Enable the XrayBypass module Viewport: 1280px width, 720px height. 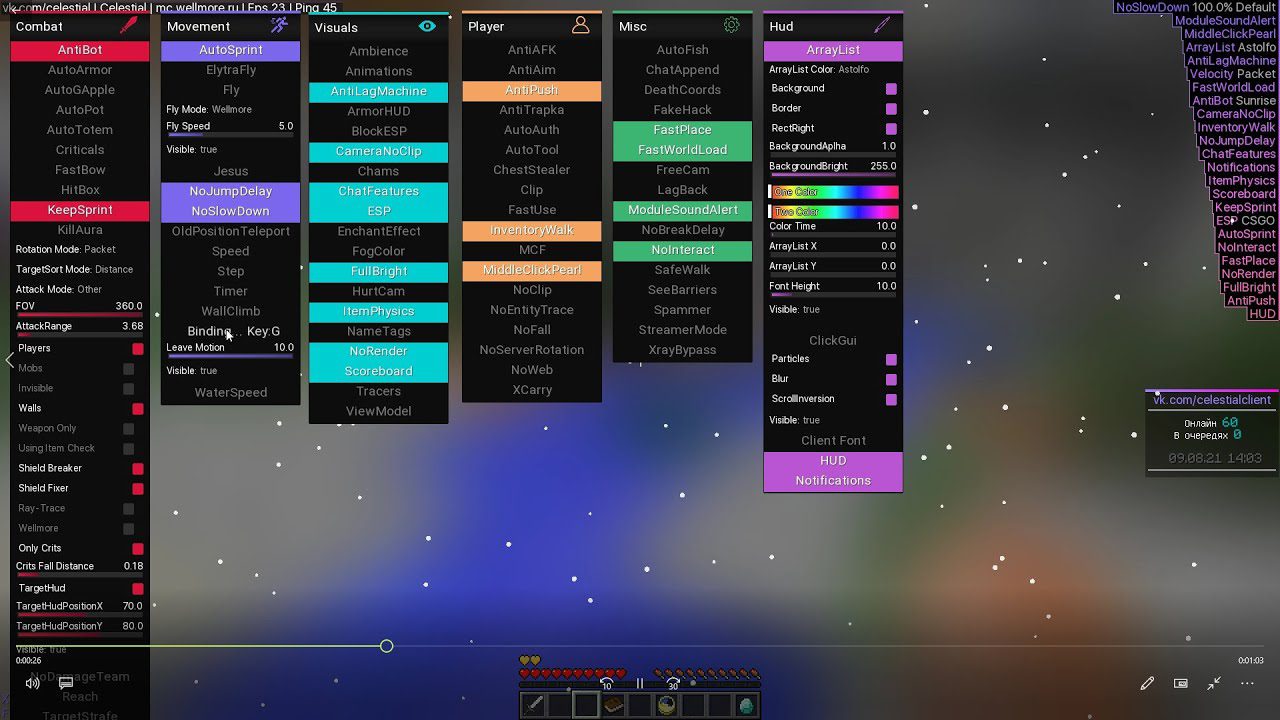click(683, 350)
